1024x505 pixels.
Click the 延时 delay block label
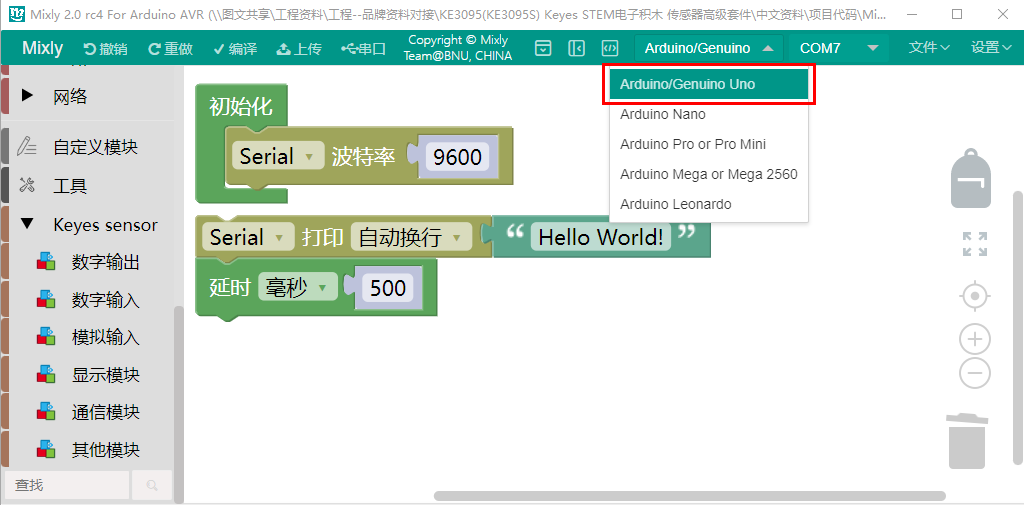230,287
